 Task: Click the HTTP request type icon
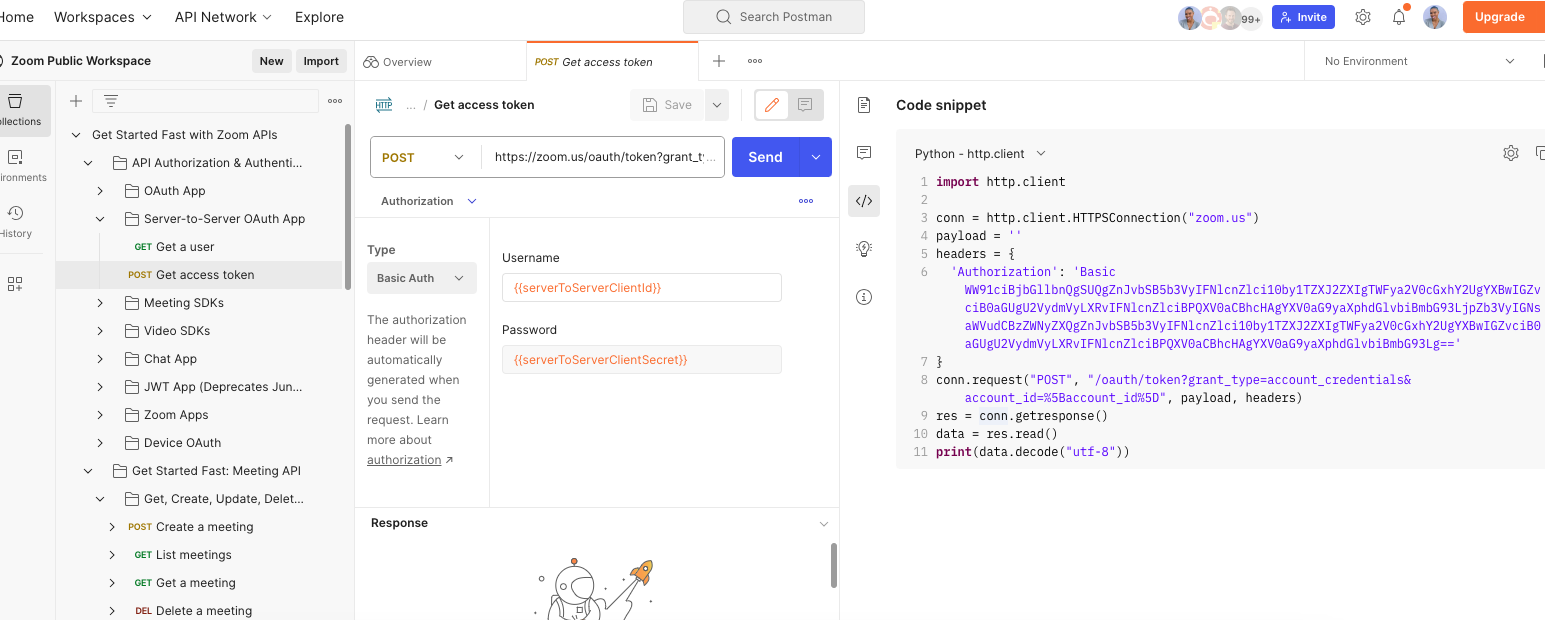tap(384, 105)
